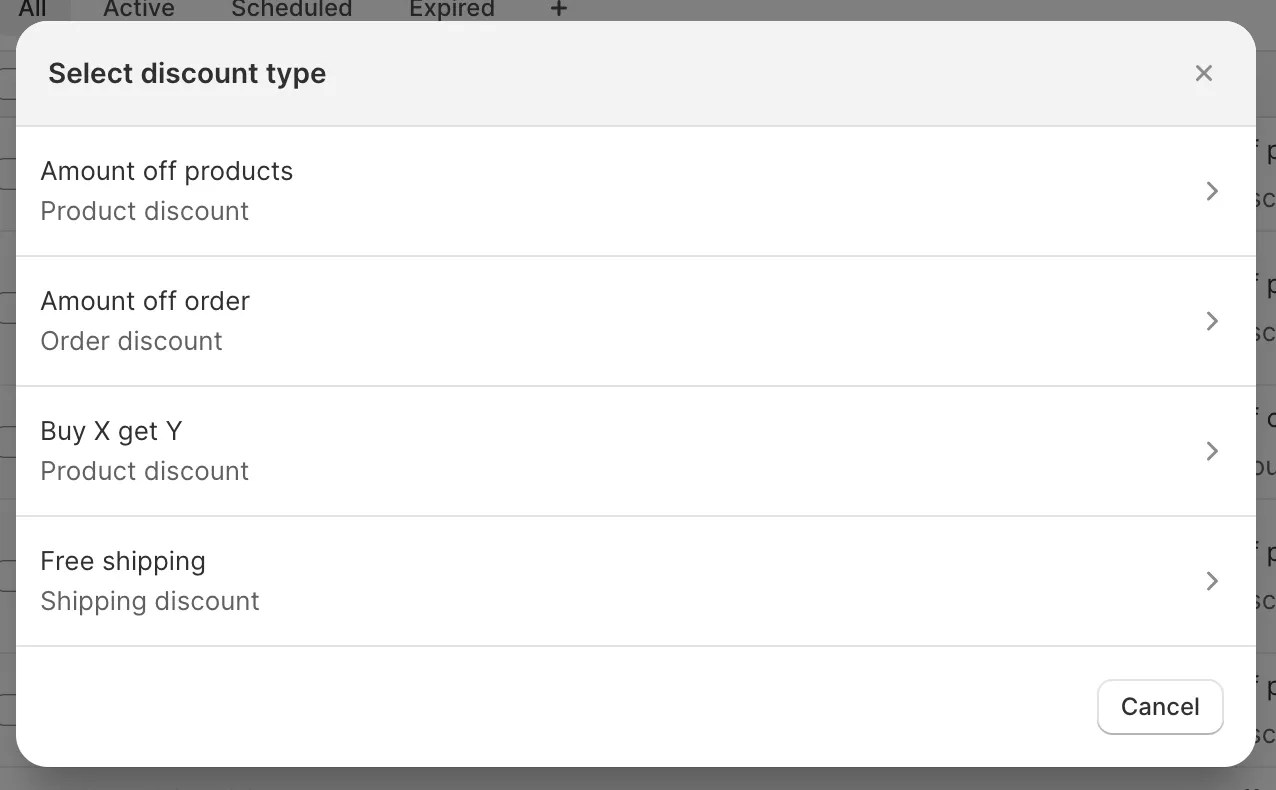
Task: Click Product discount subtitle under Amount off products
Action: (x=144, y=211)
